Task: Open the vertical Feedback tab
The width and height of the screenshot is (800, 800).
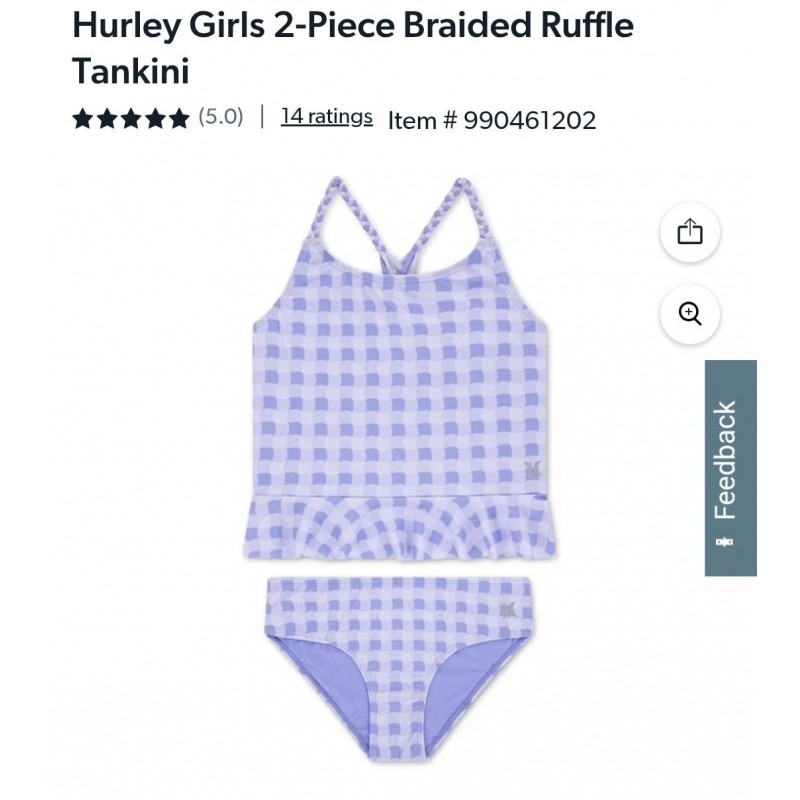Action: pos(731,468)
